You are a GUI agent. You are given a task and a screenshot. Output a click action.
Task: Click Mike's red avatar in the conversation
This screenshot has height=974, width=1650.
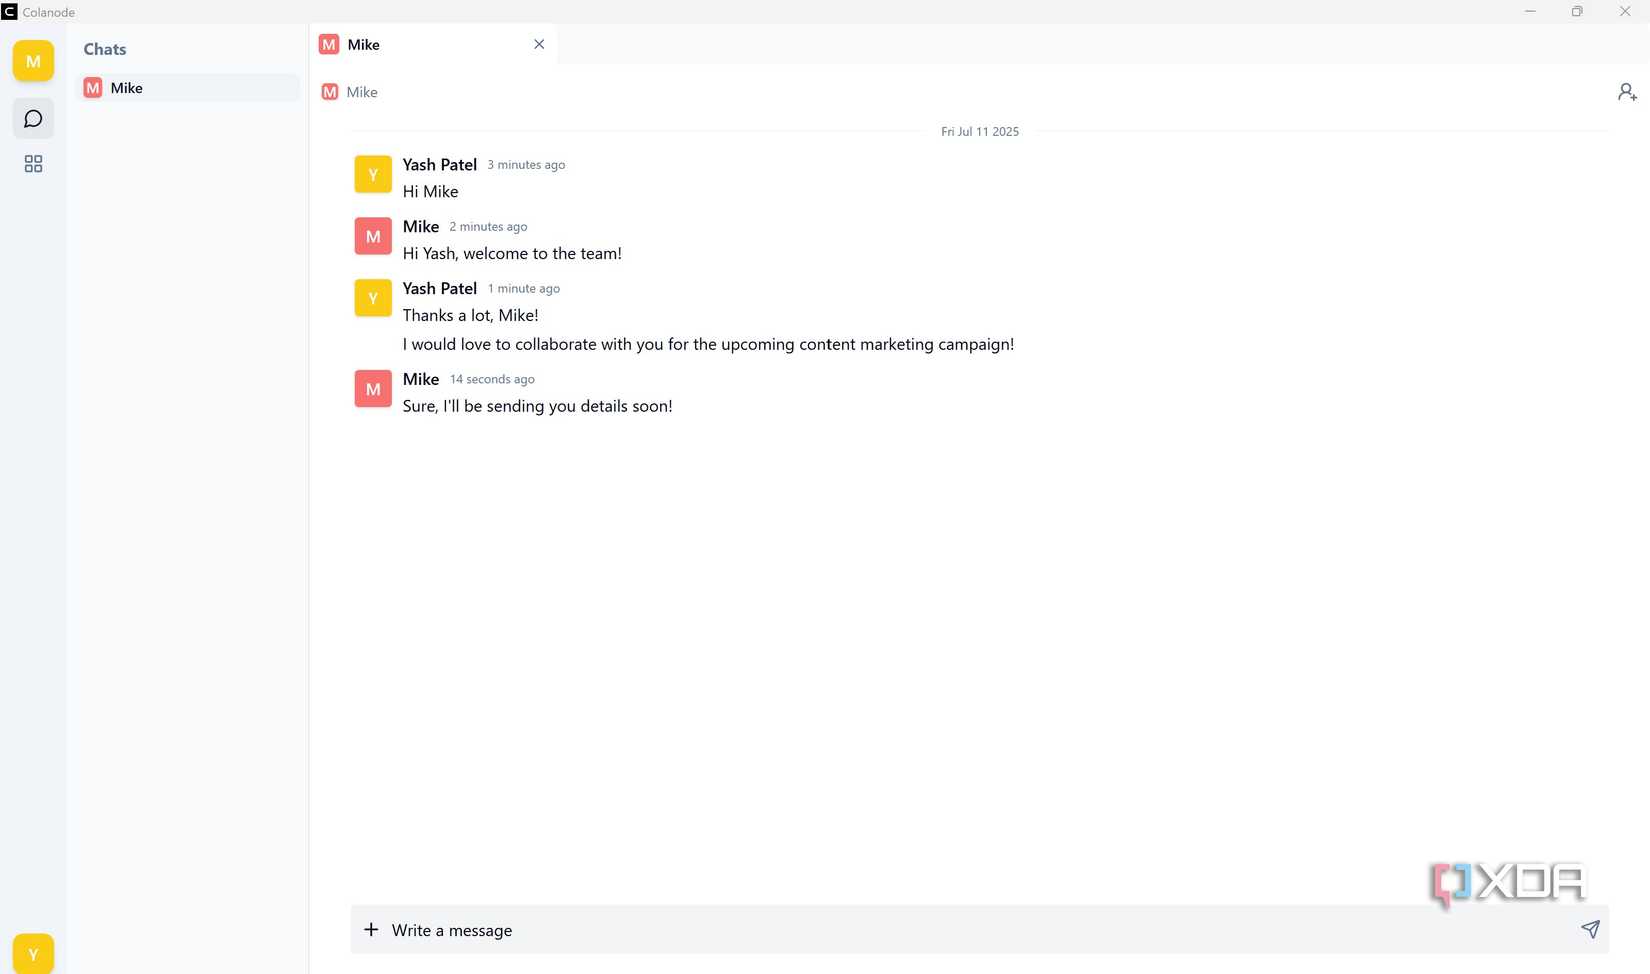click(372, 236)
